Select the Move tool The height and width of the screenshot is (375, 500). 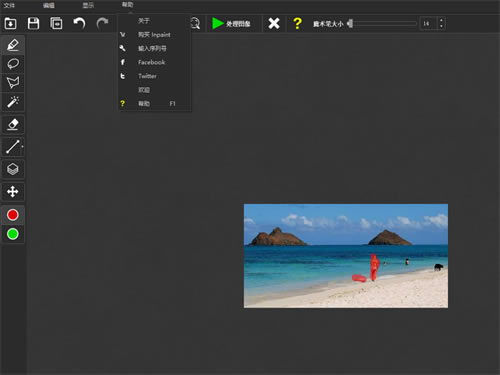click(x=13, y=192)
